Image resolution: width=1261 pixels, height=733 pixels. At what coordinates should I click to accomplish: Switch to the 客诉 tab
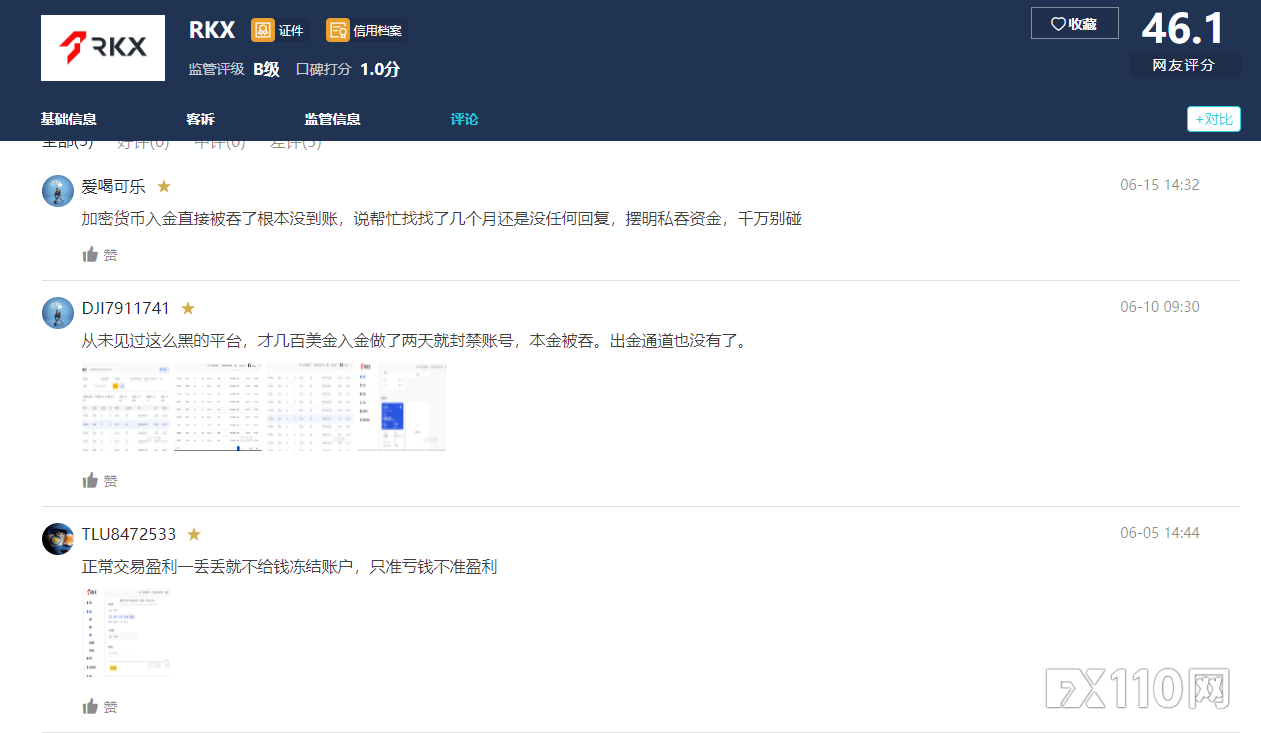(x=200, y=119)
